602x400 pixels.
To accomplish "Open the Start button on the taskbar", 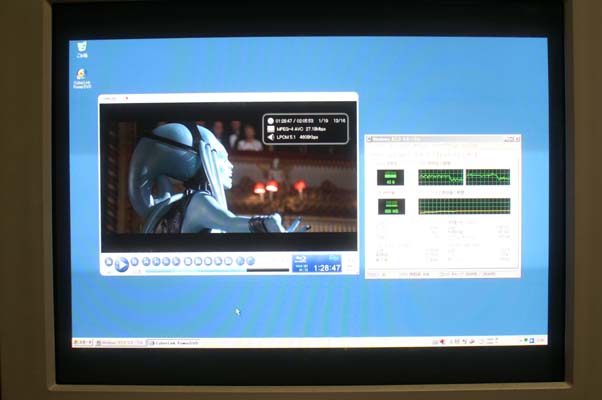I will pyautogui.click(x=83, y=342).
